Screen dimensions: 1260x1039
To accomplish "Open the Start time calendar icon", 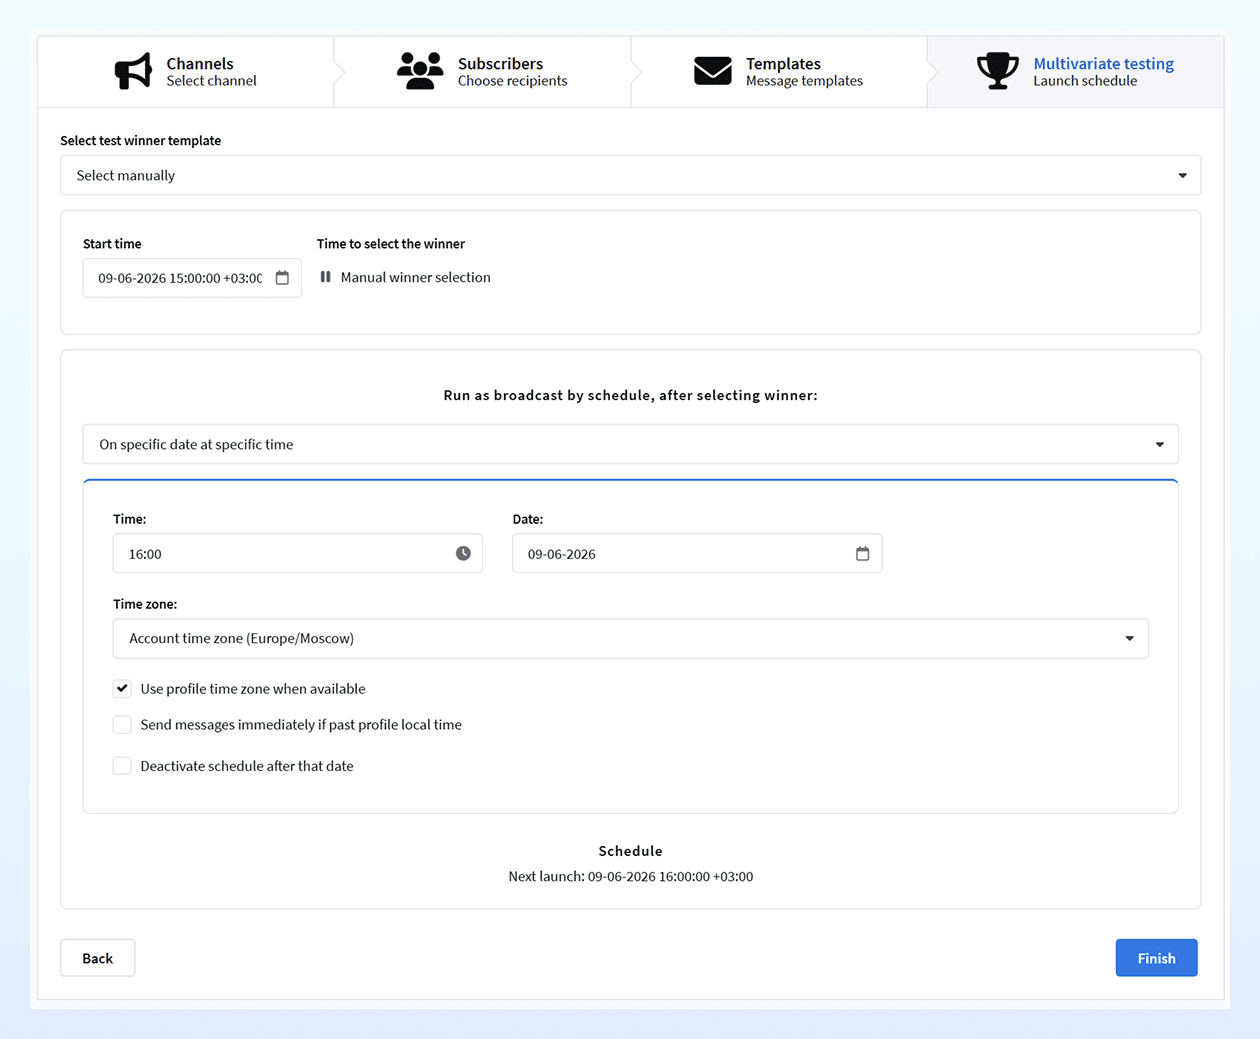I will [282, 278].
